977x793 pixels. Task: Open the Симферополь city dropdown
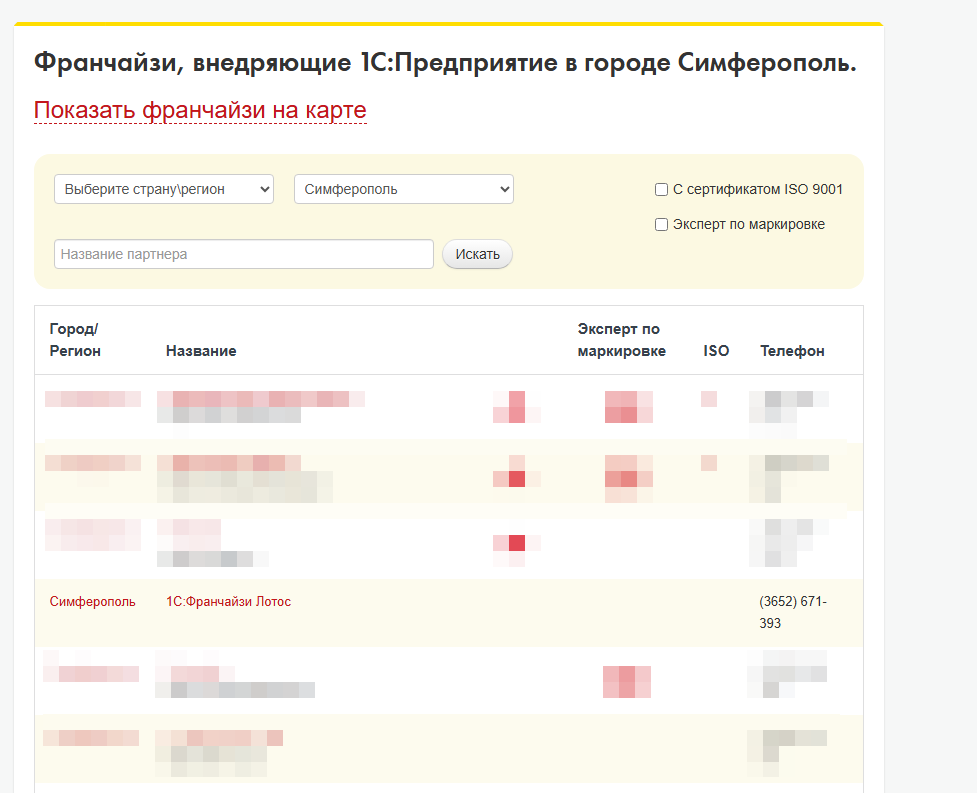pos(404,189)
